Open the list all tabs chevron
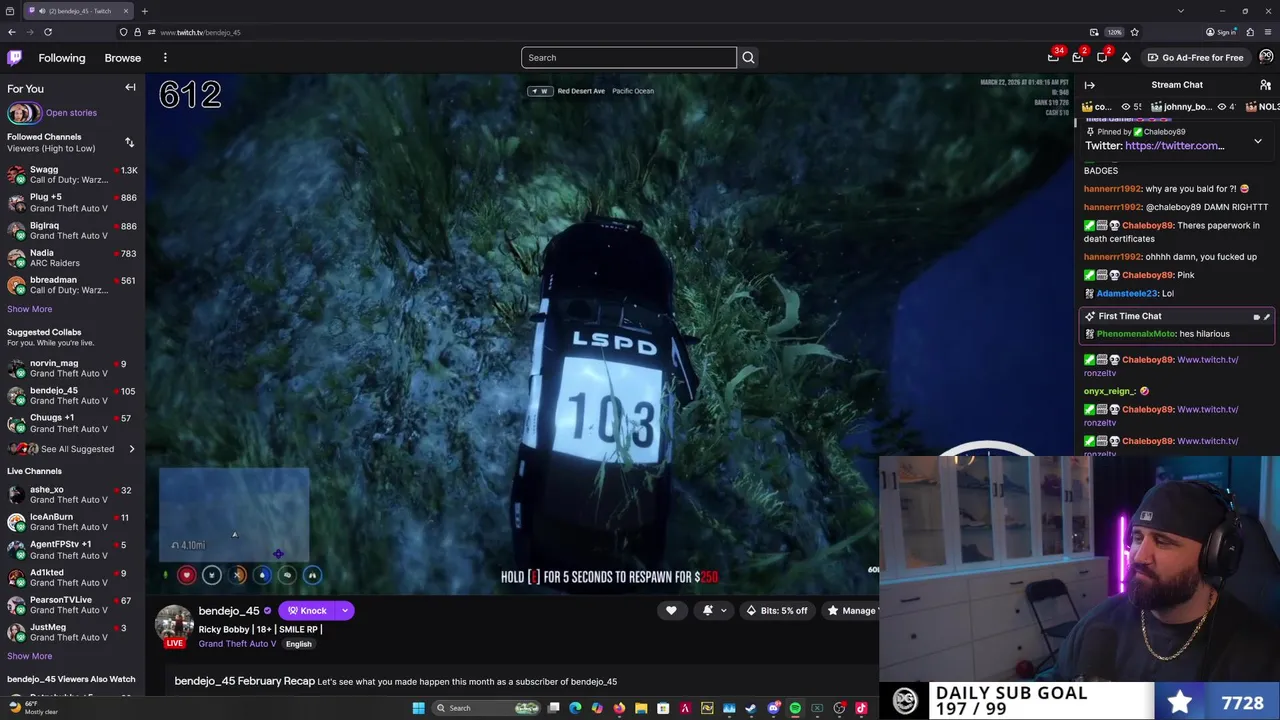This screenshot has height=720, width=1280. [1181, 11]
